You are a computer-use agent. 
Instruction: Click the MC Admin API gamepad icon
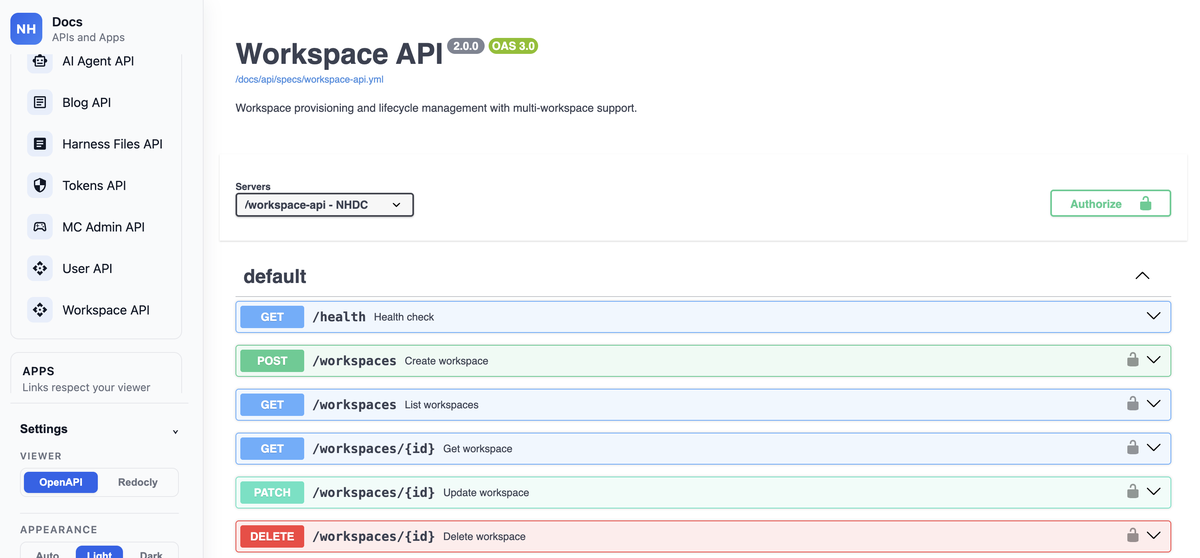40,227
